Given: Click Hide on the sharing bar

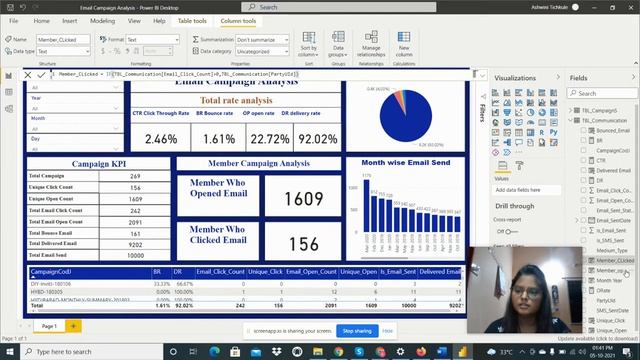Looking at the screenshot, I should 387,331.
